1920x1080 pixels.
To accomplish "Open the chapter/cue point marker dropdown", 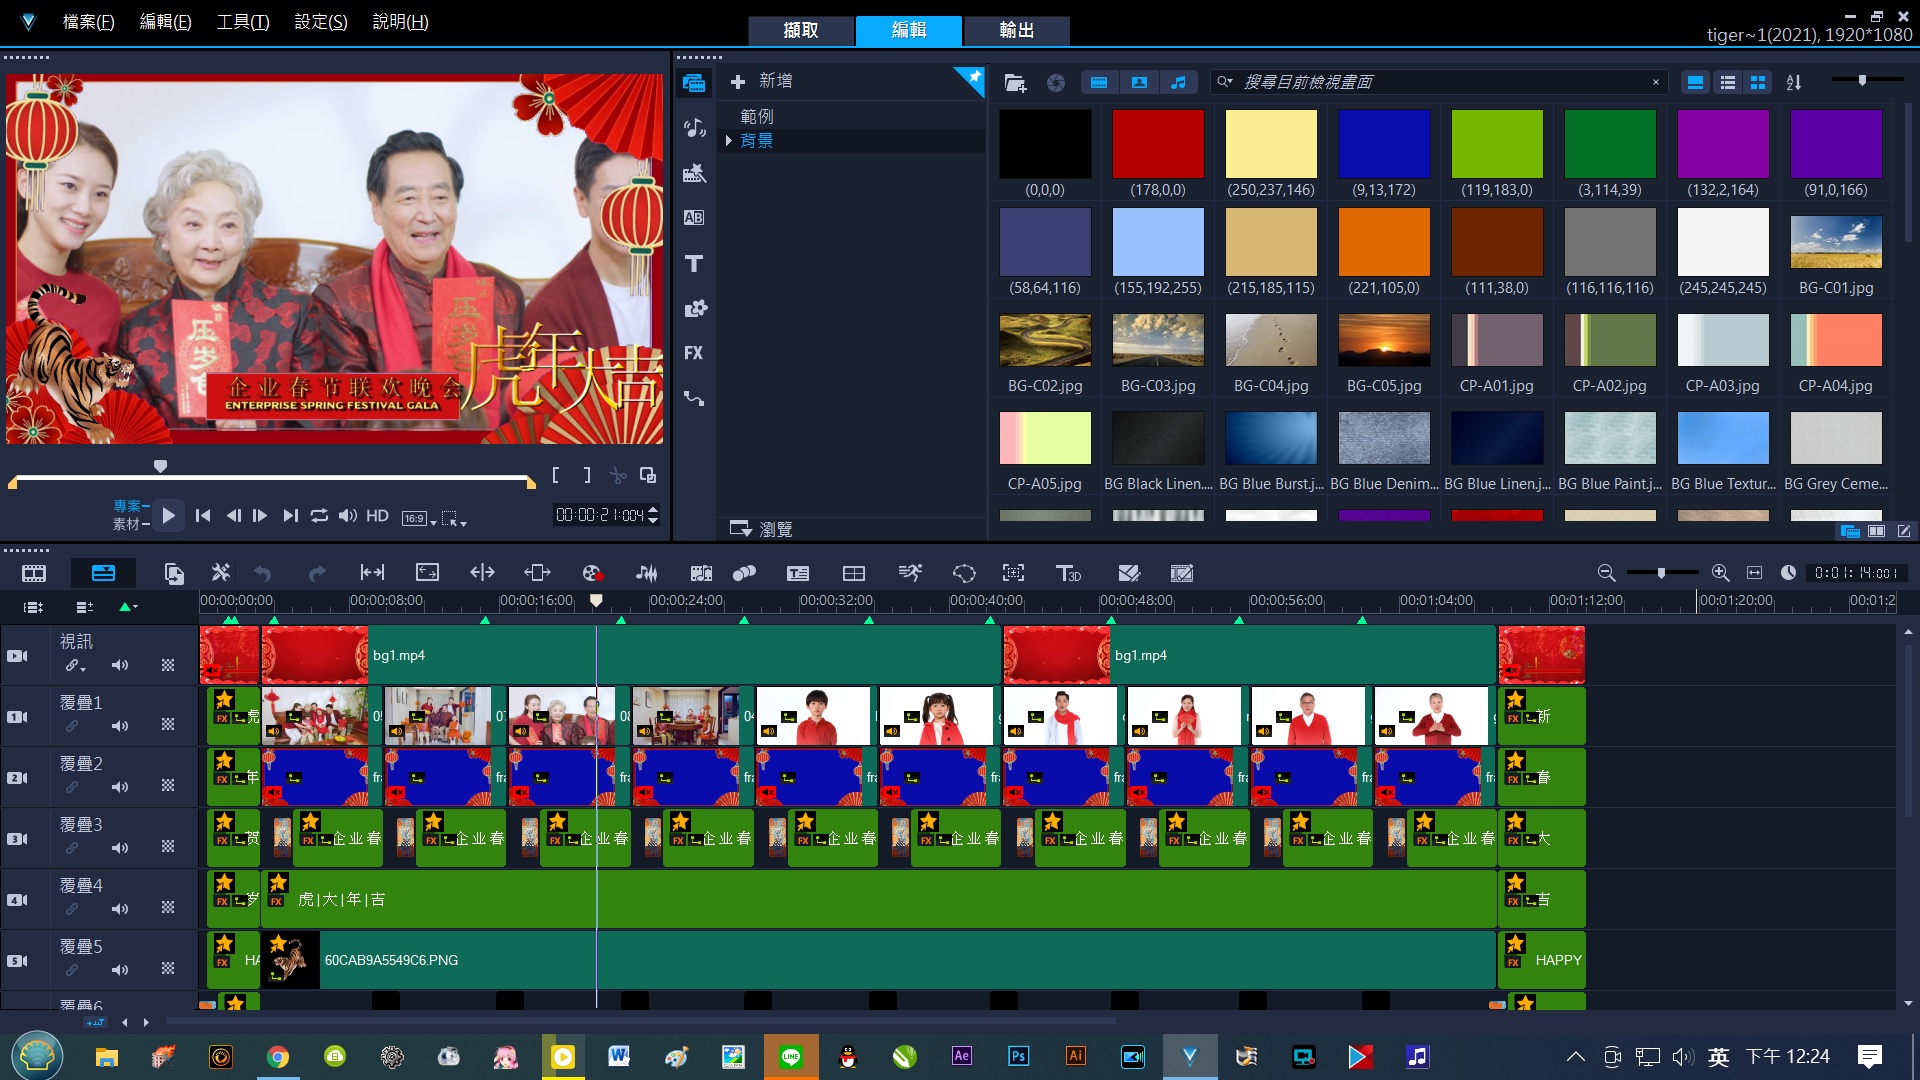I will tap(128, 607).
